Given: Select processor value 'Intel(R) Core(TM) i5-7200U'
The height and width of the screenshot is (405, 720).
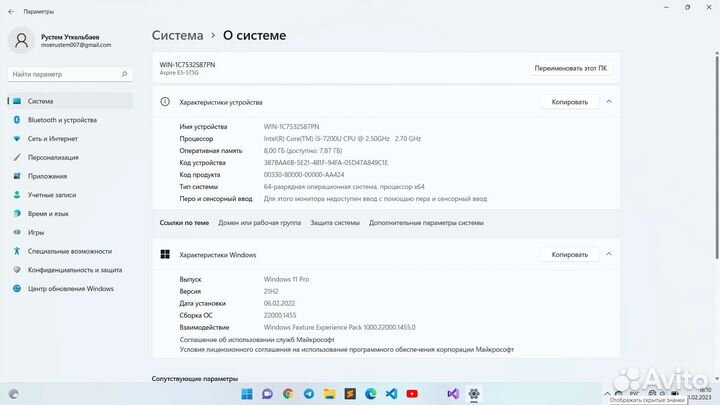Looking at the screenshot, I should point(342,139).
